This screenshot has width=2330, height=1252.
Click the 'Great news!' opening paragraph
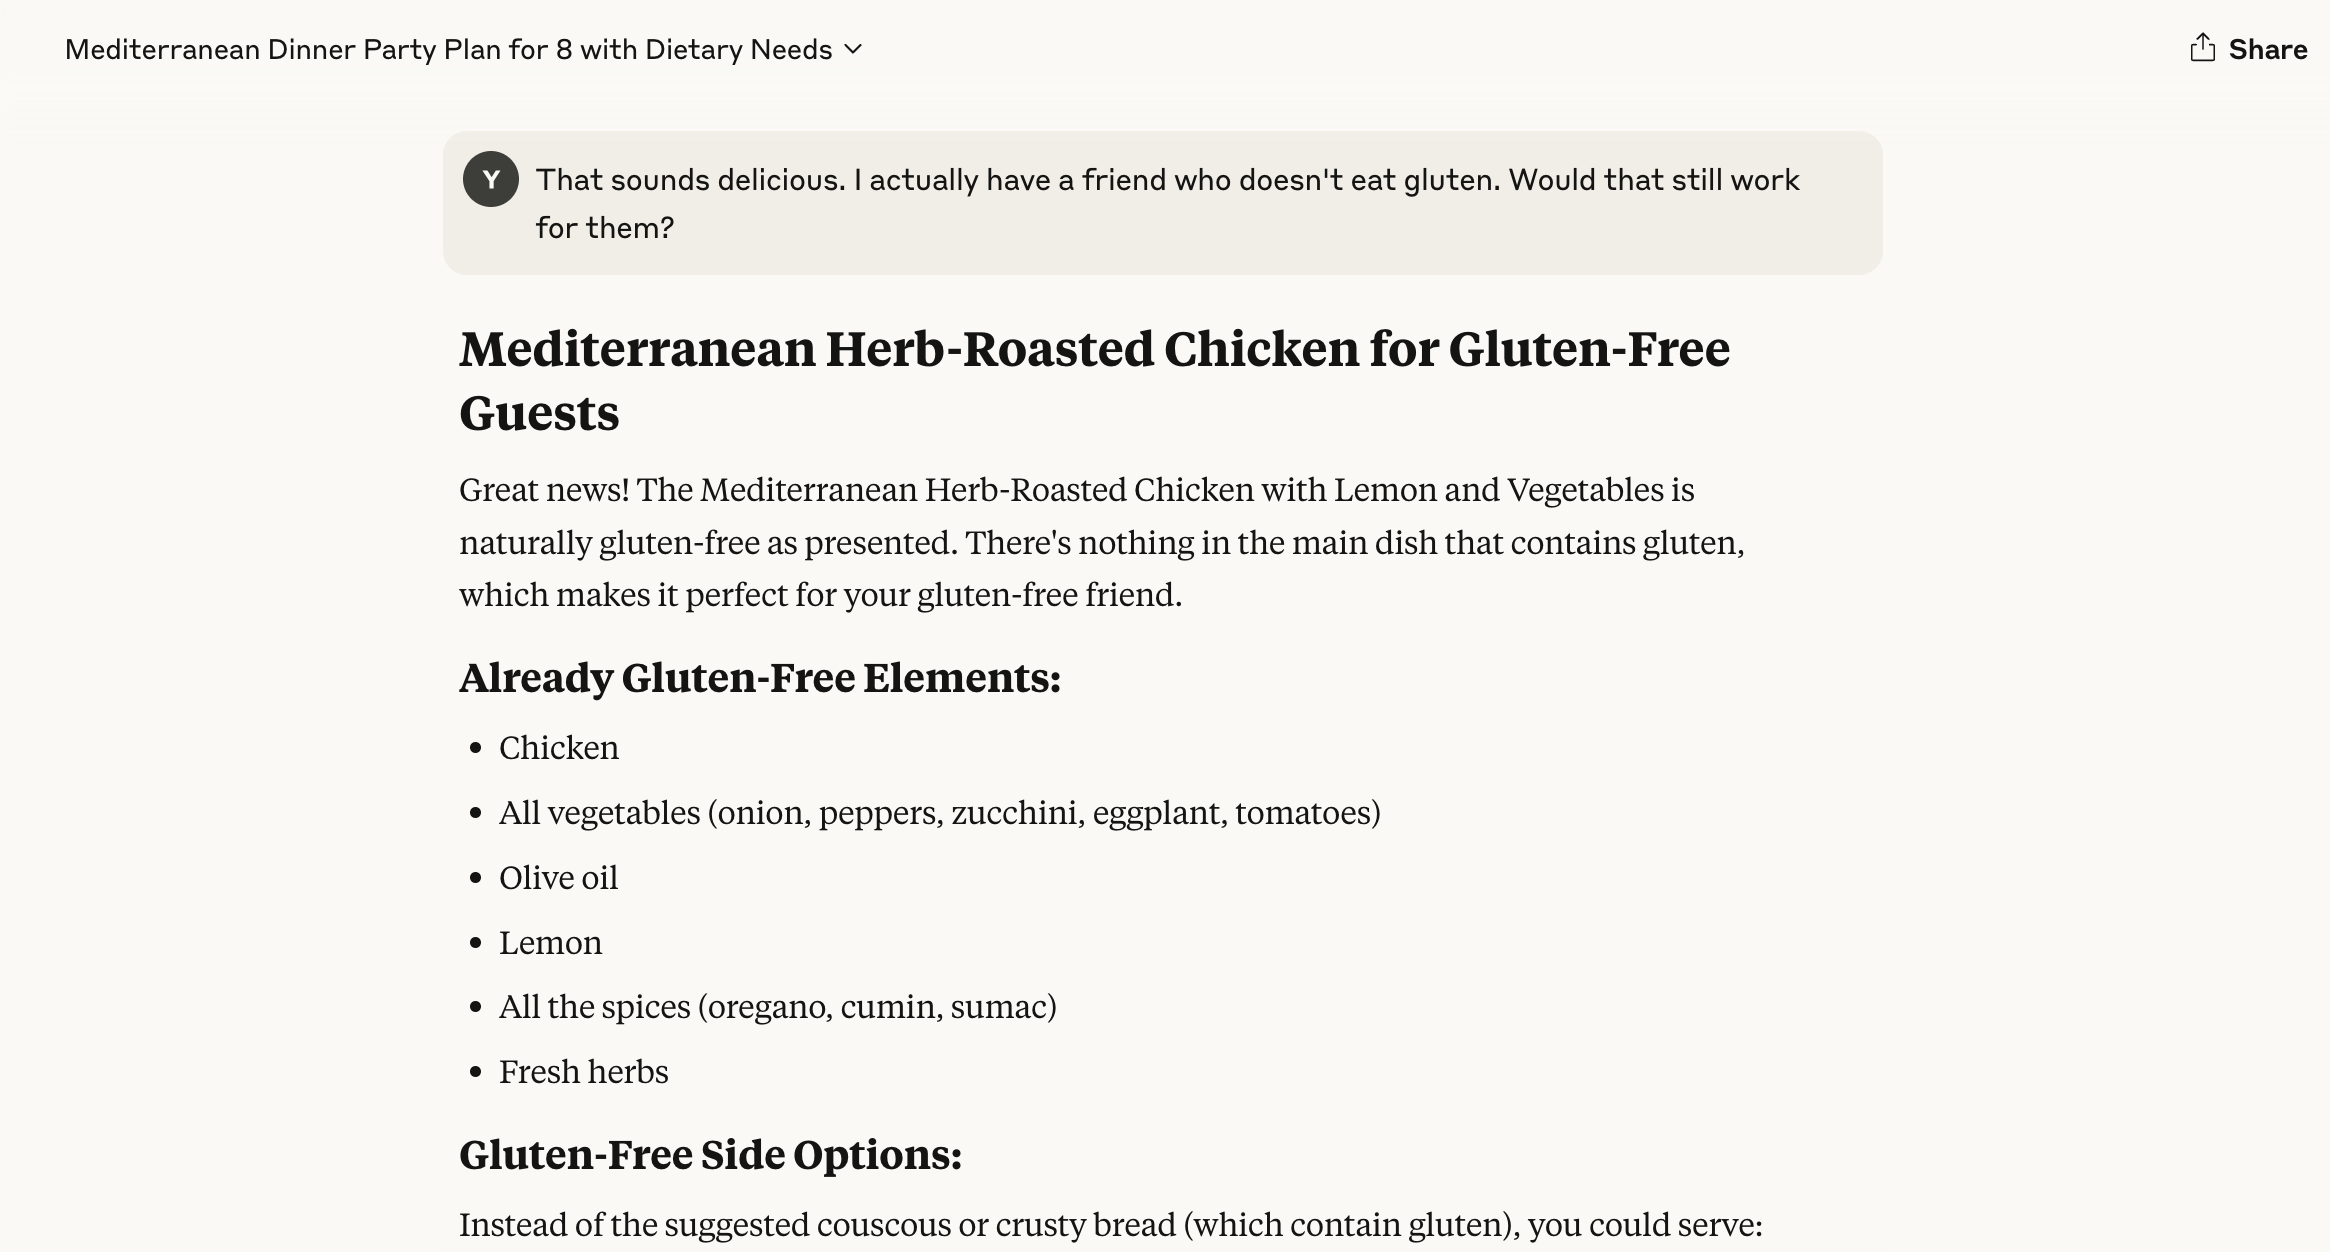pyautogui.click(x=1102, y=542)
